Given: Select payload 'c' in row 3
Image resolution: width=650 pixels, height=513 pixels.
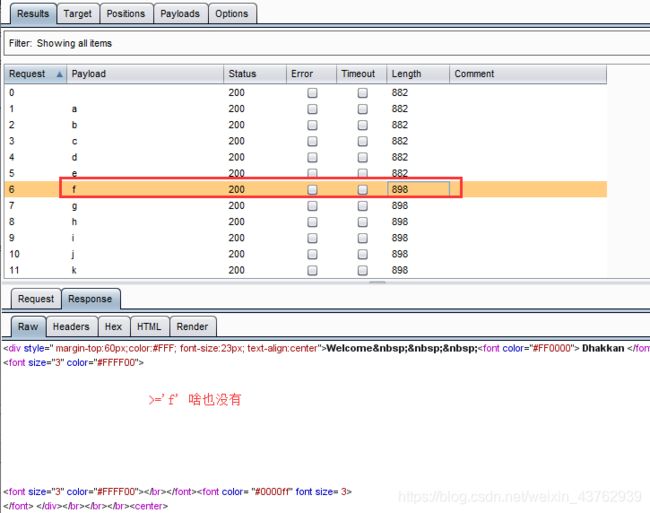Looking at the screenshot, I should tap(74, 141).
